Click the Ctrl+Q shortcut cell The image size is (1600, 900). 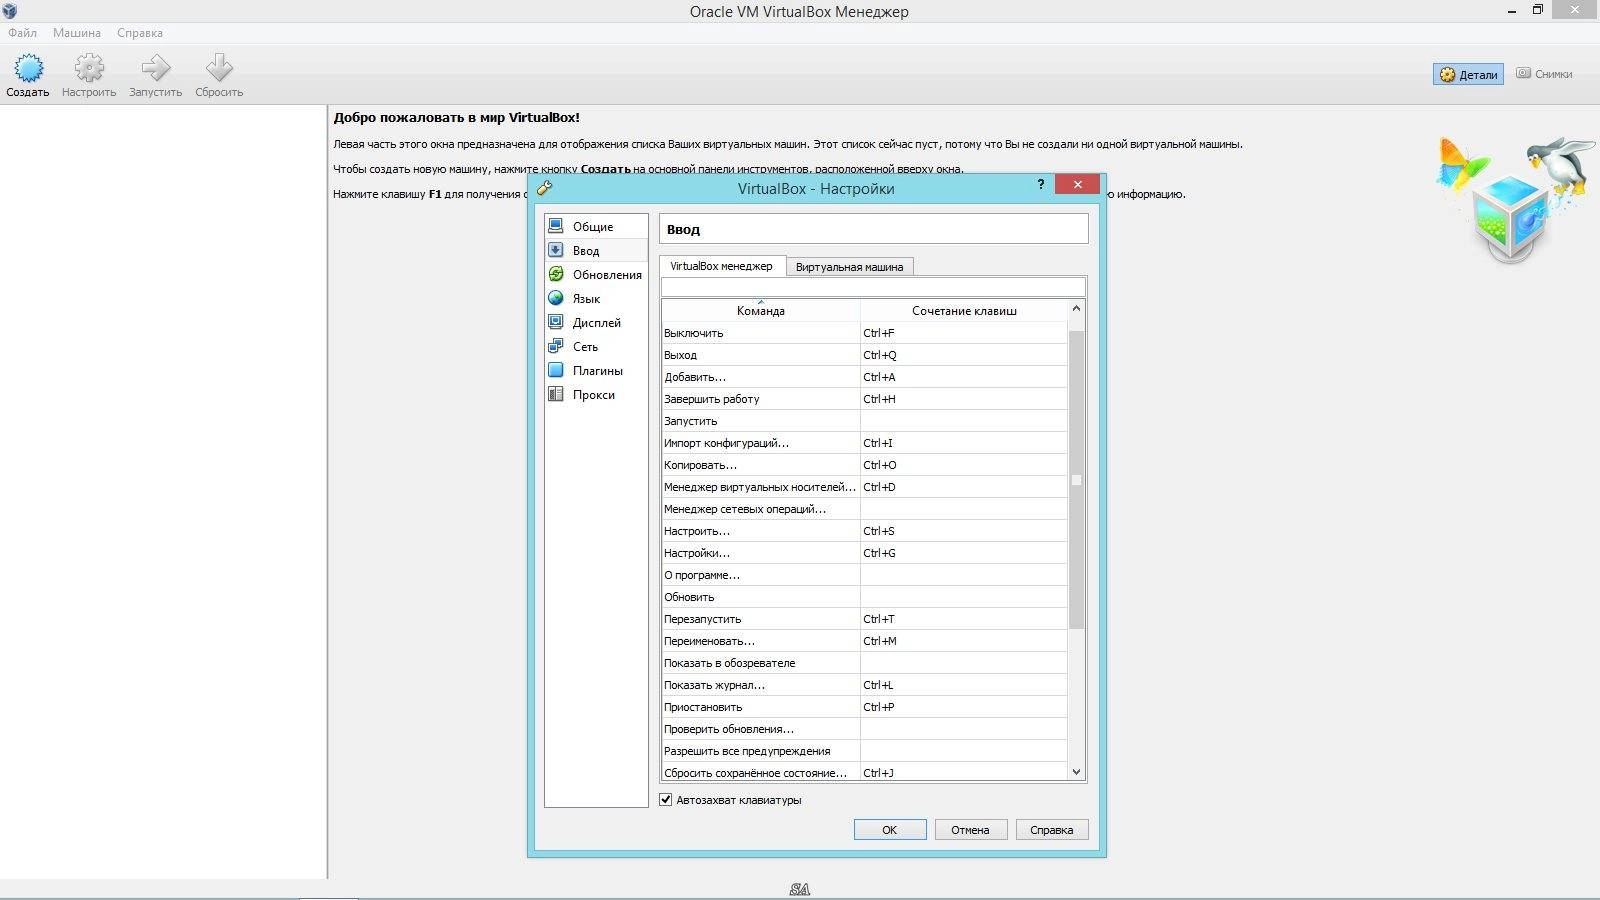click(964, 355)
